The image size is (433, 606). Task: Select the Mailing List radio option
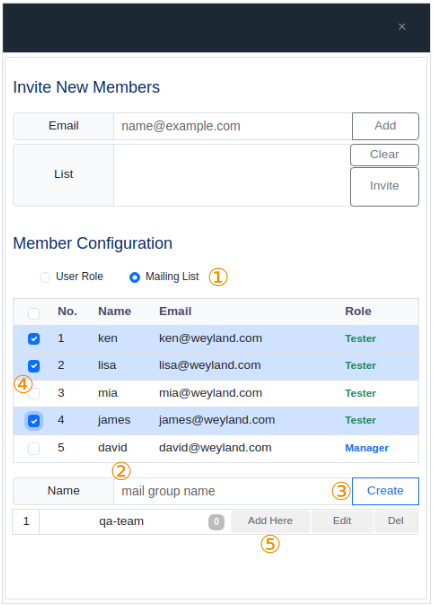click(x=135, y=277)
